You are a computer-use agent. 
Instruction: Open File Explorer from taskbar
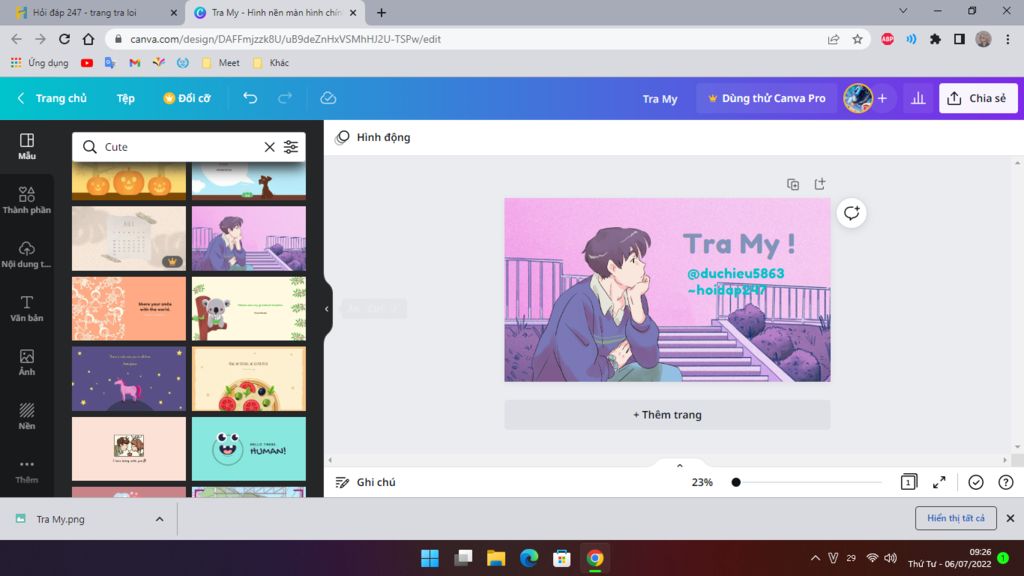(x=496, y=558)
